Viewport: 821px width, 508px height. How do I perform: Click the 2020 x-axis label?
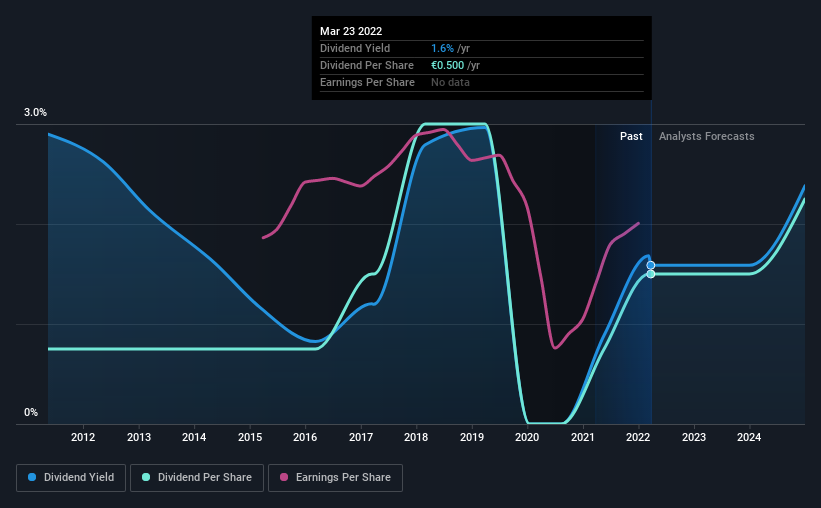tap(527, 437)
